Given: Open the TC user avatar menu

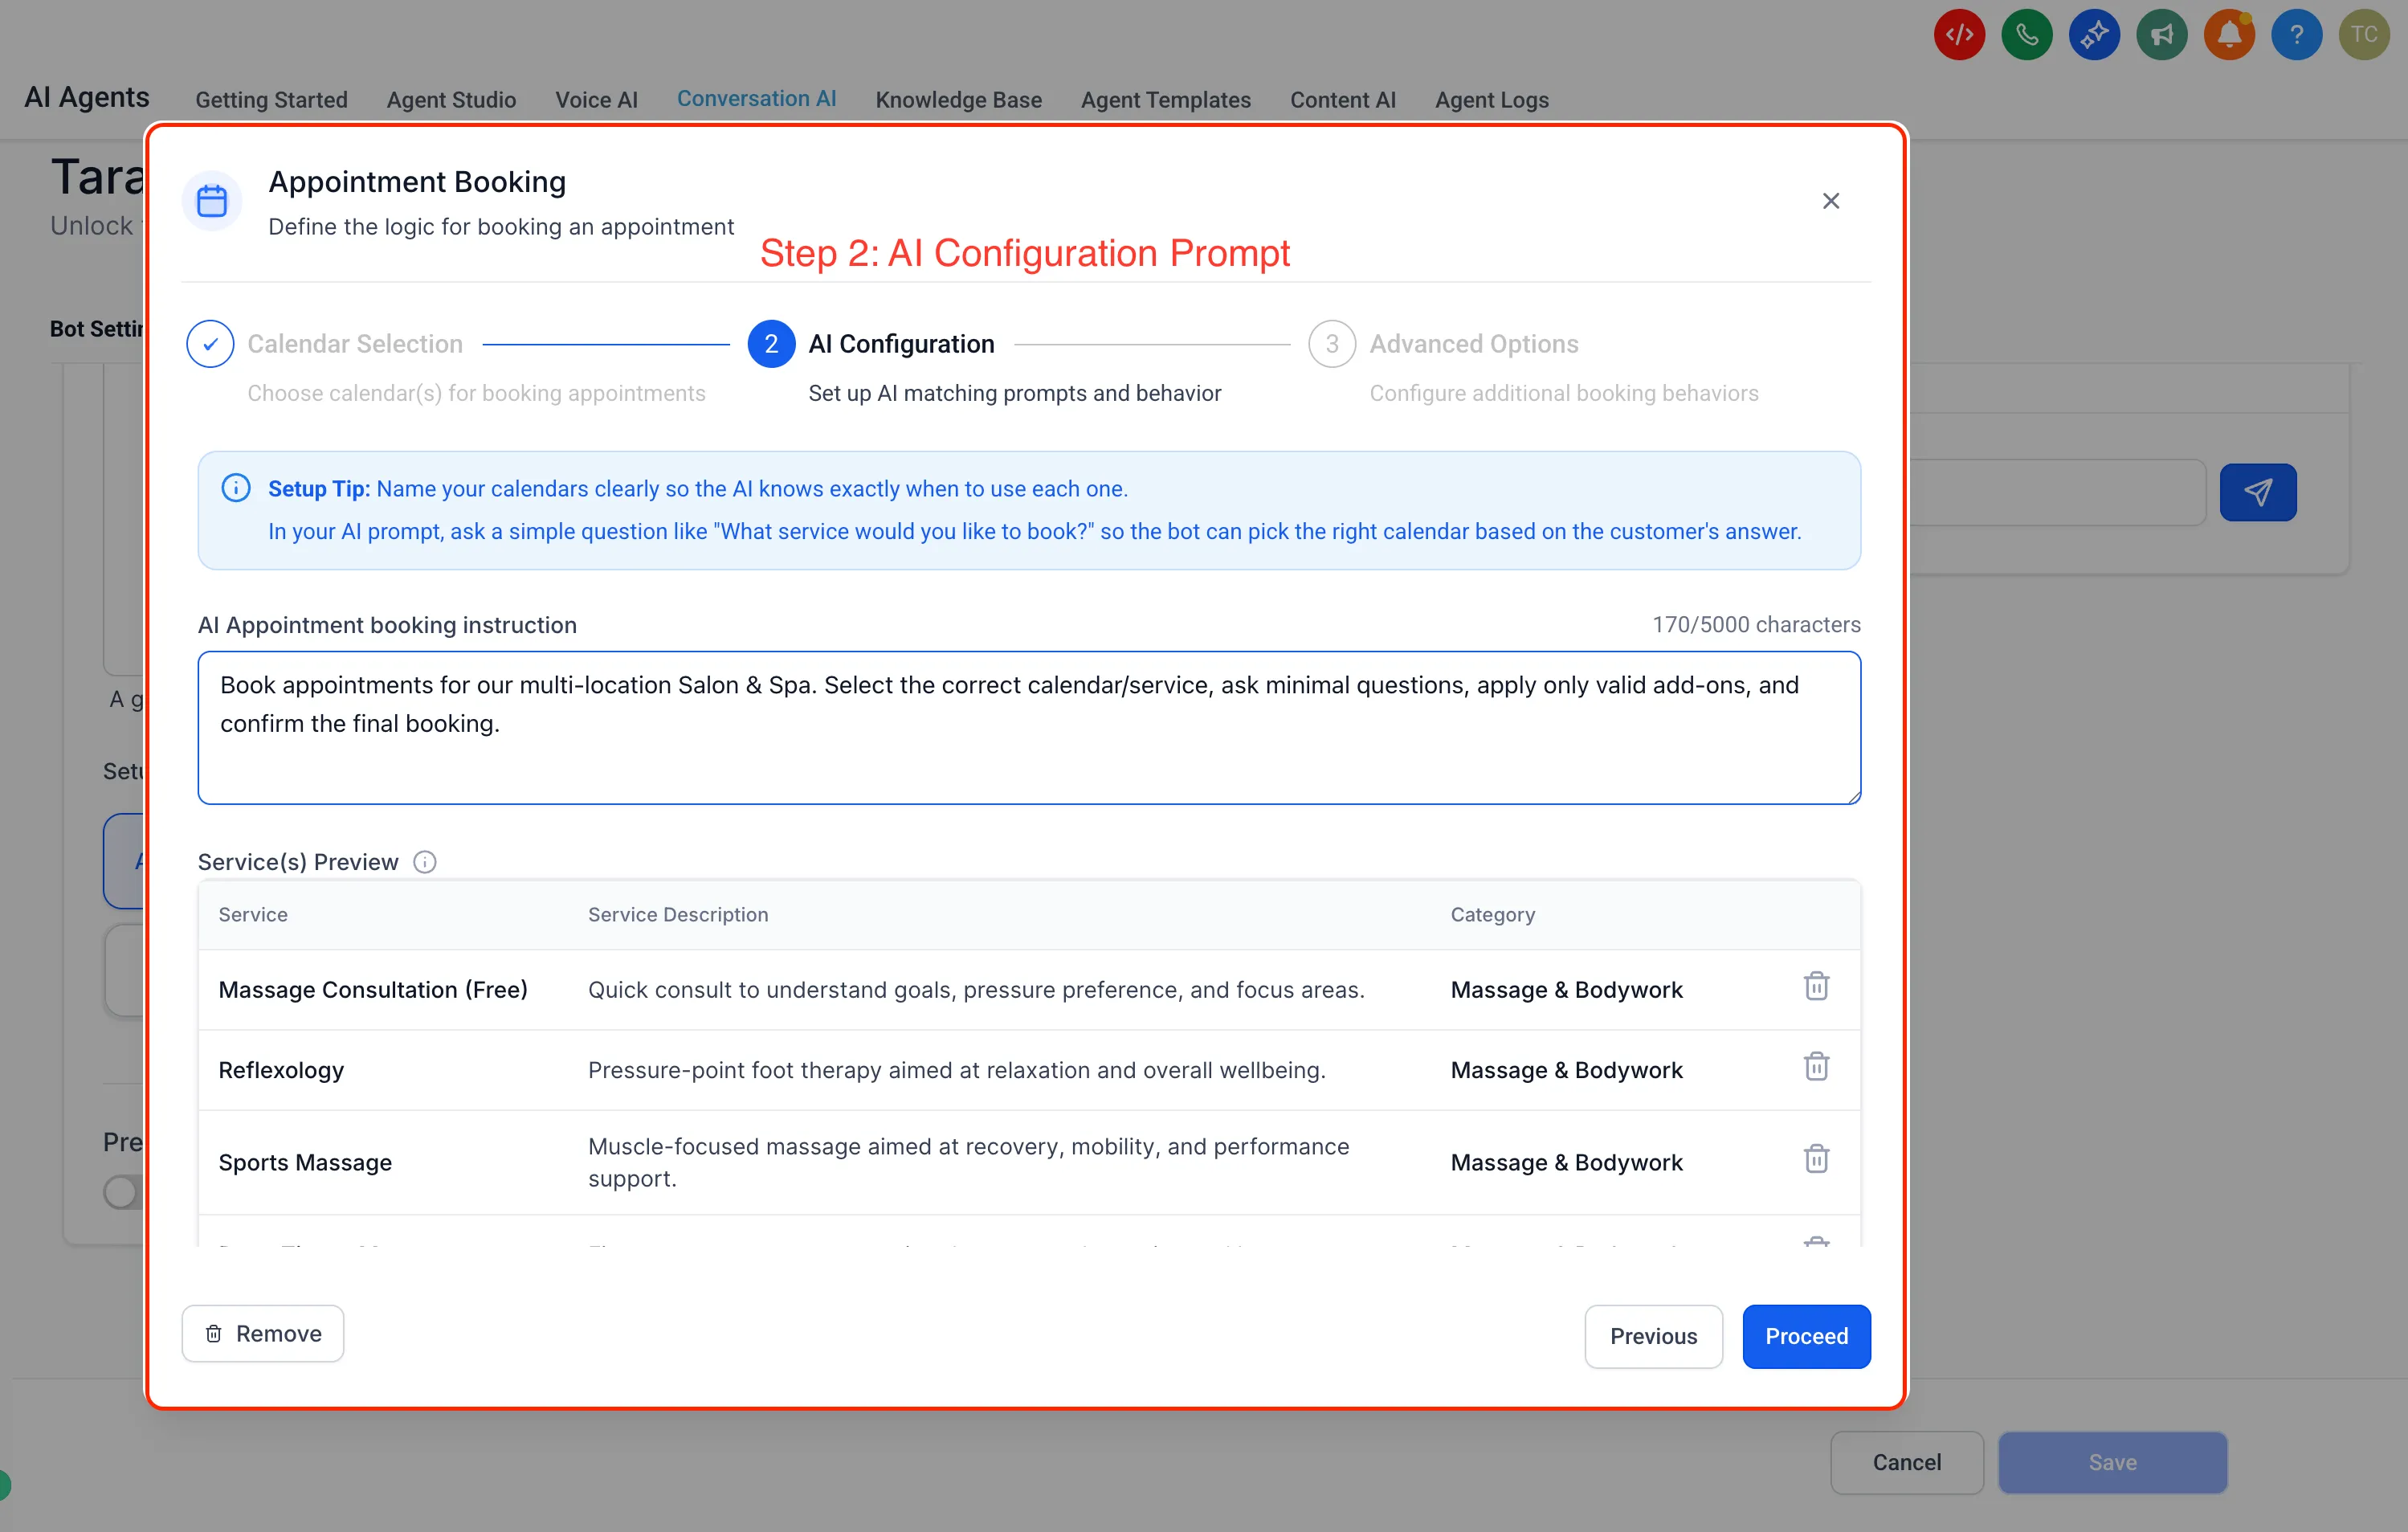Looking at the screenshot, I should point(2365,33).
